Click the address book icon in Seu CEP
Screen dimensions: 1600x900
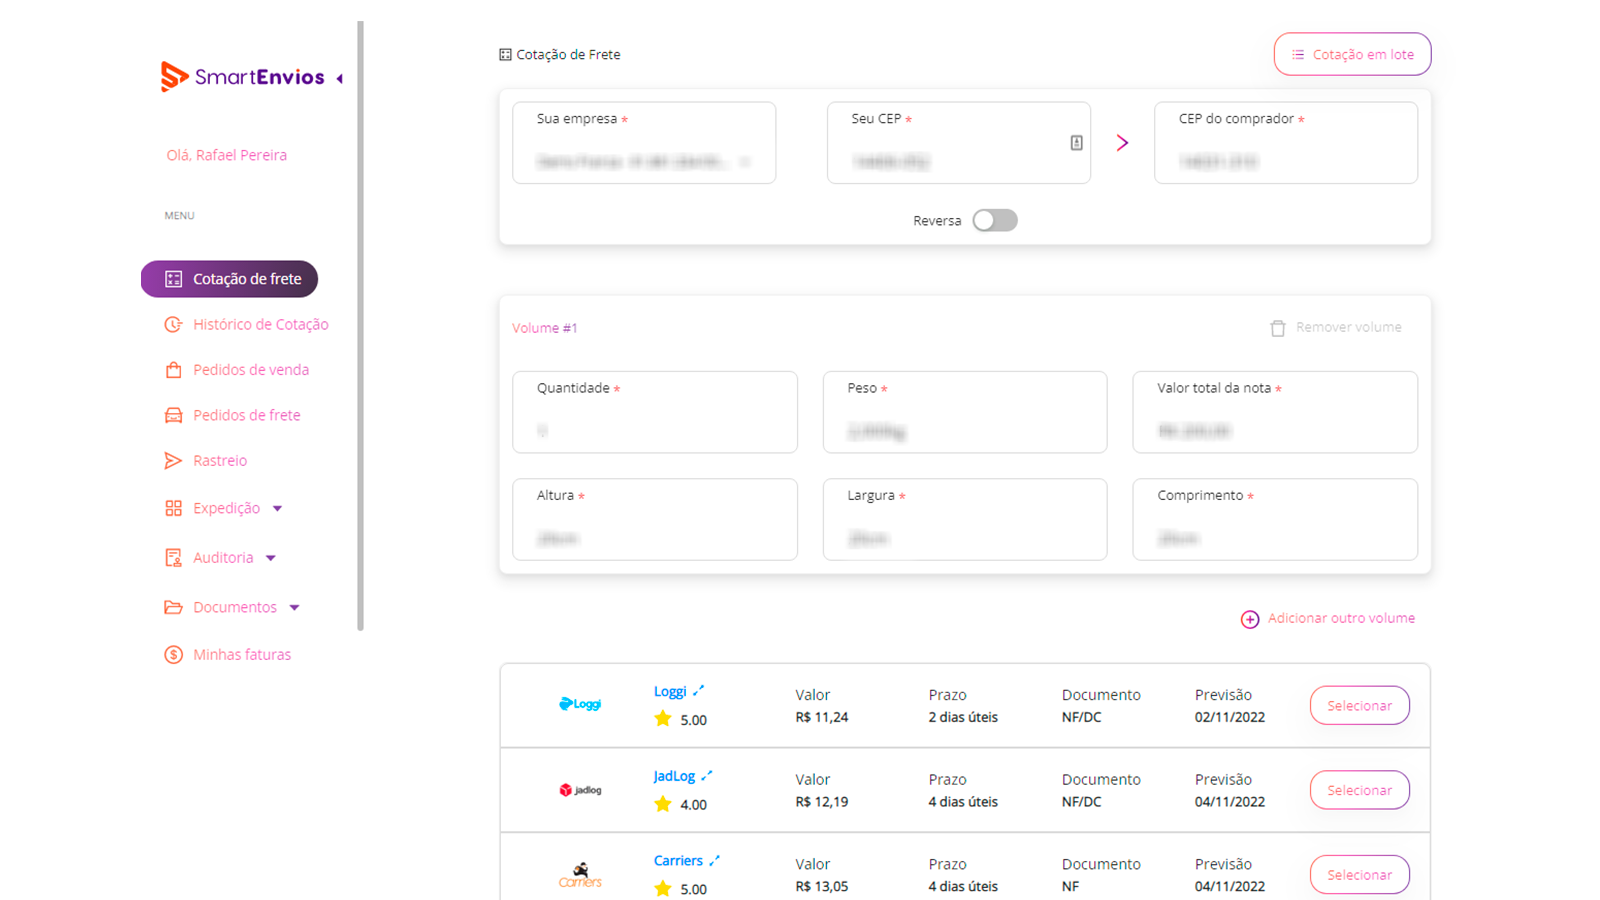coord(1076,143)
